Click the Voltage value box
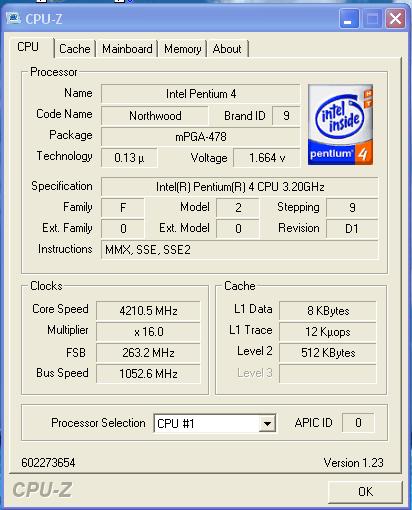 pyautogui.click(x=267, y=158)
